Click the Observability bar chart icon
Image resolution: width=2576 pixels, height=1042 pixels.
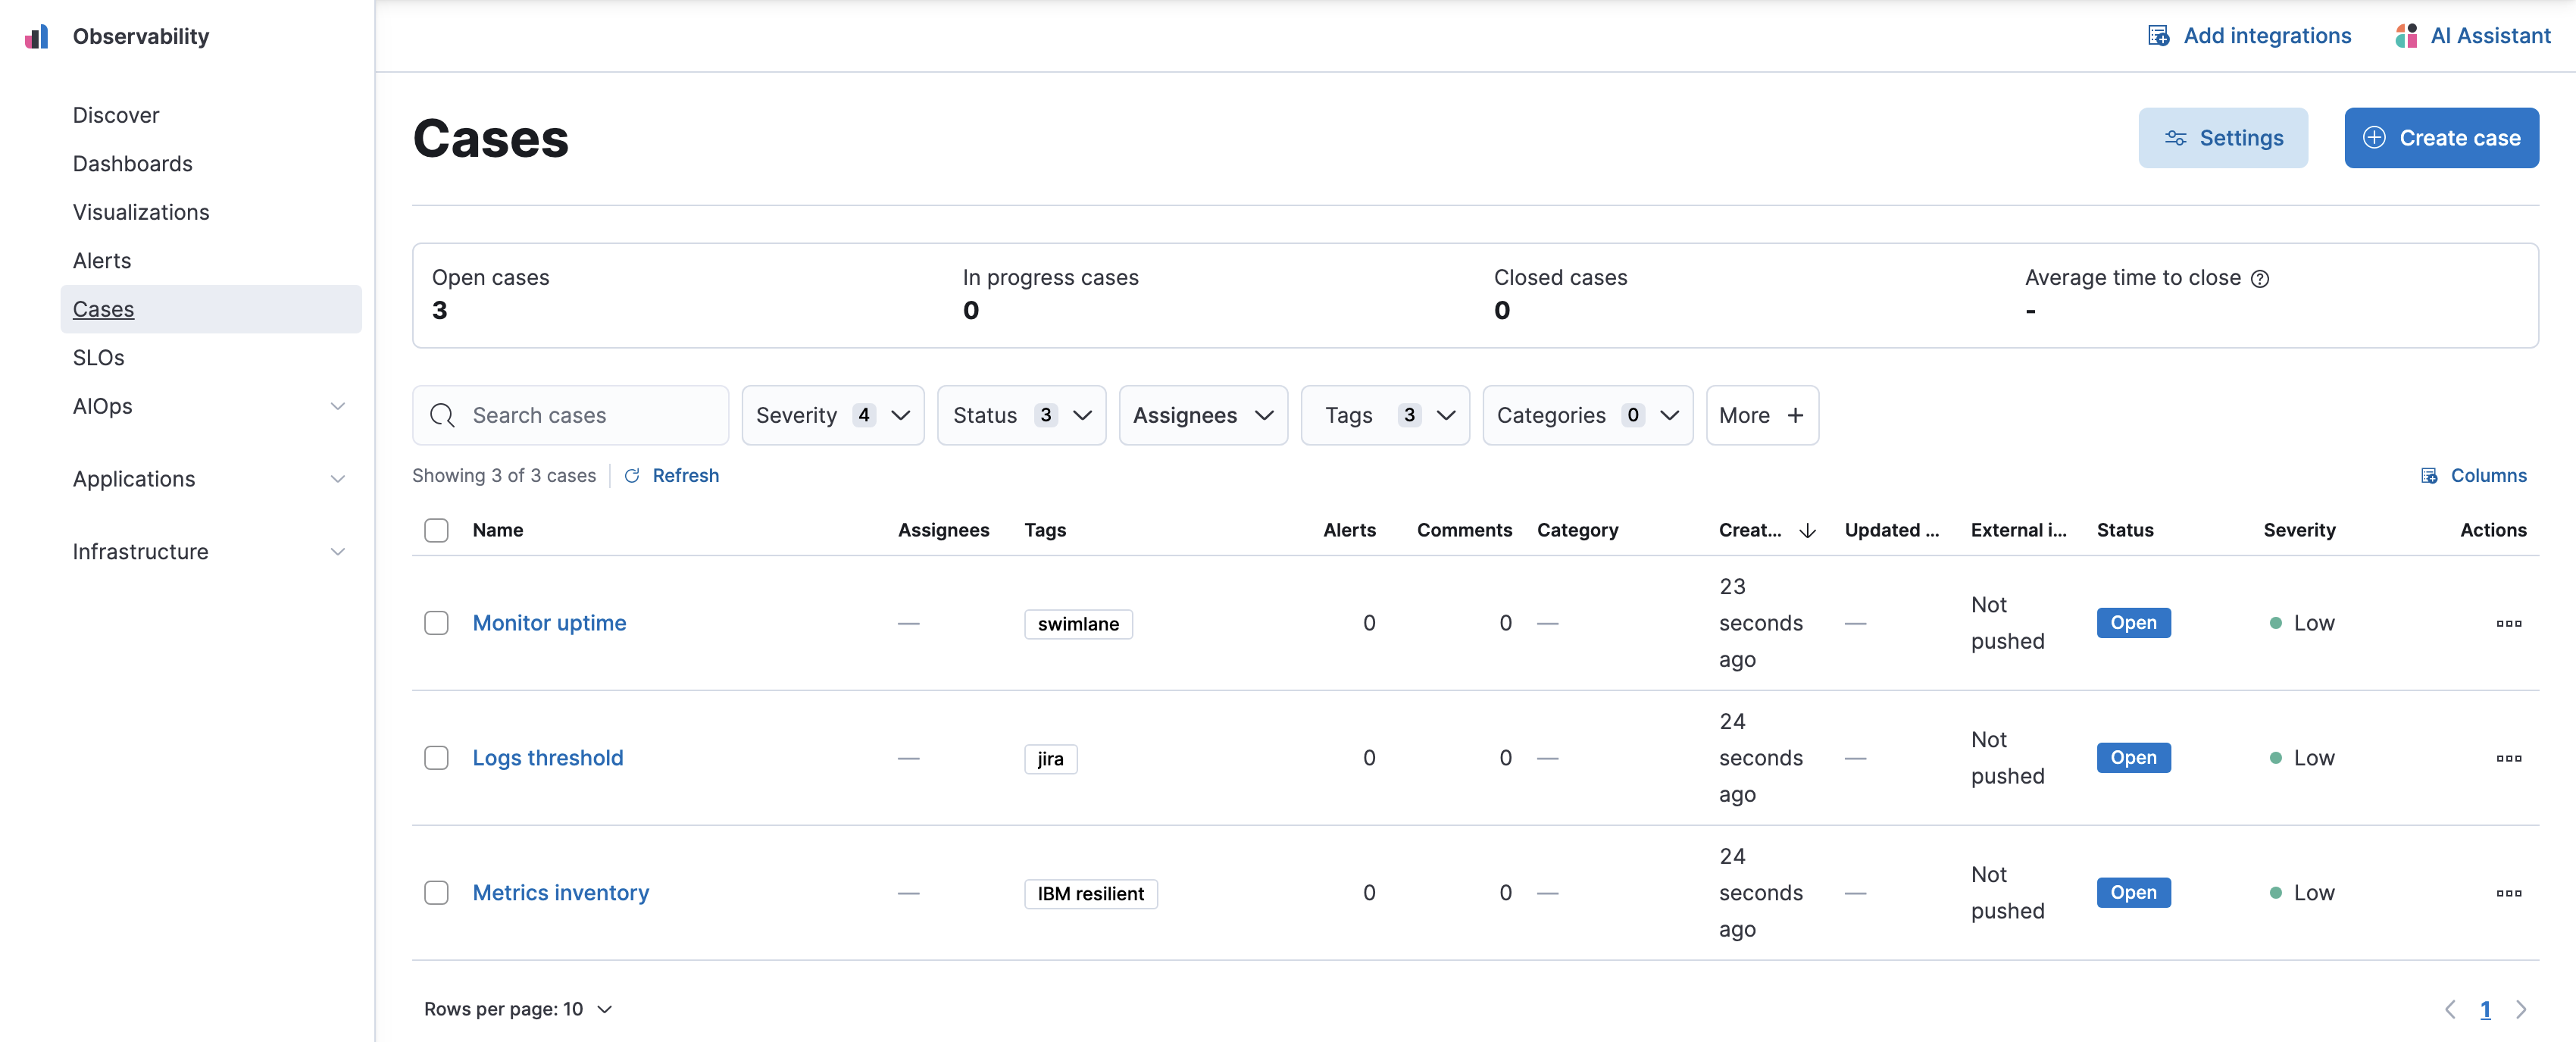click(x=38, y=36)
